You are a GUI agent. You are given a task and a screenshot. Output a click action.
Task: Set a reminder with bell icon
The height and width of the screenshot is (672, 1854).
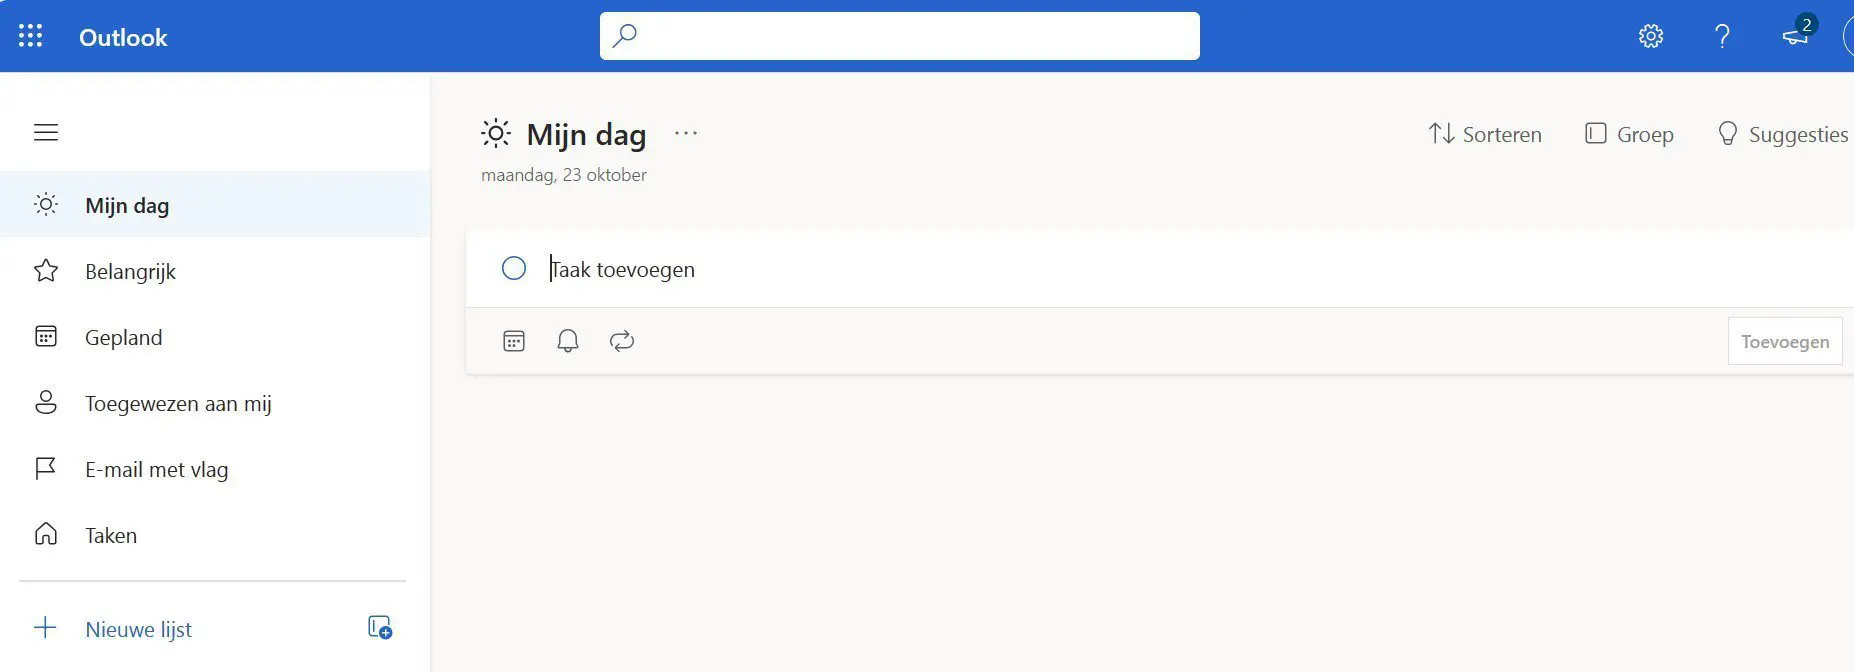(x=568, y=341)
